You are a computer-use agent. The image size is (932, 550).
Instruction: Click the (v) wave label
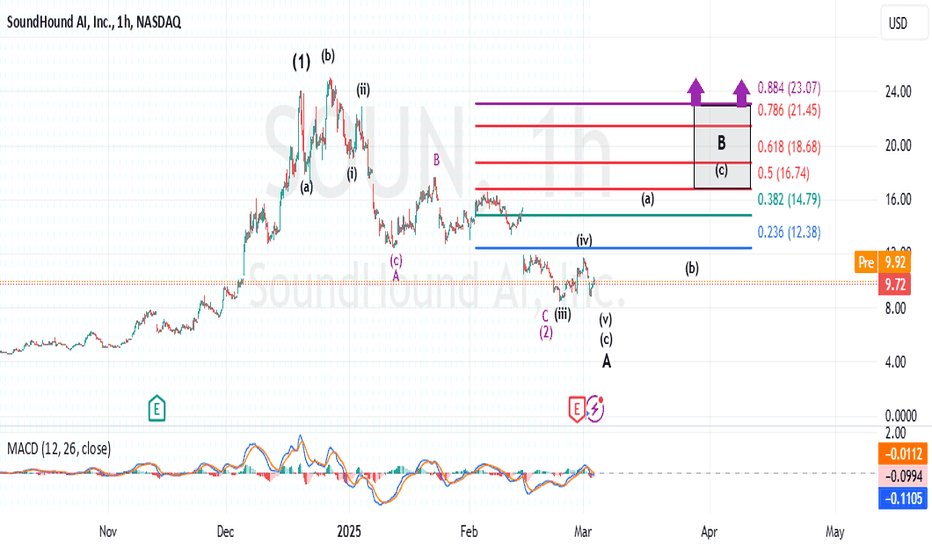605,320
